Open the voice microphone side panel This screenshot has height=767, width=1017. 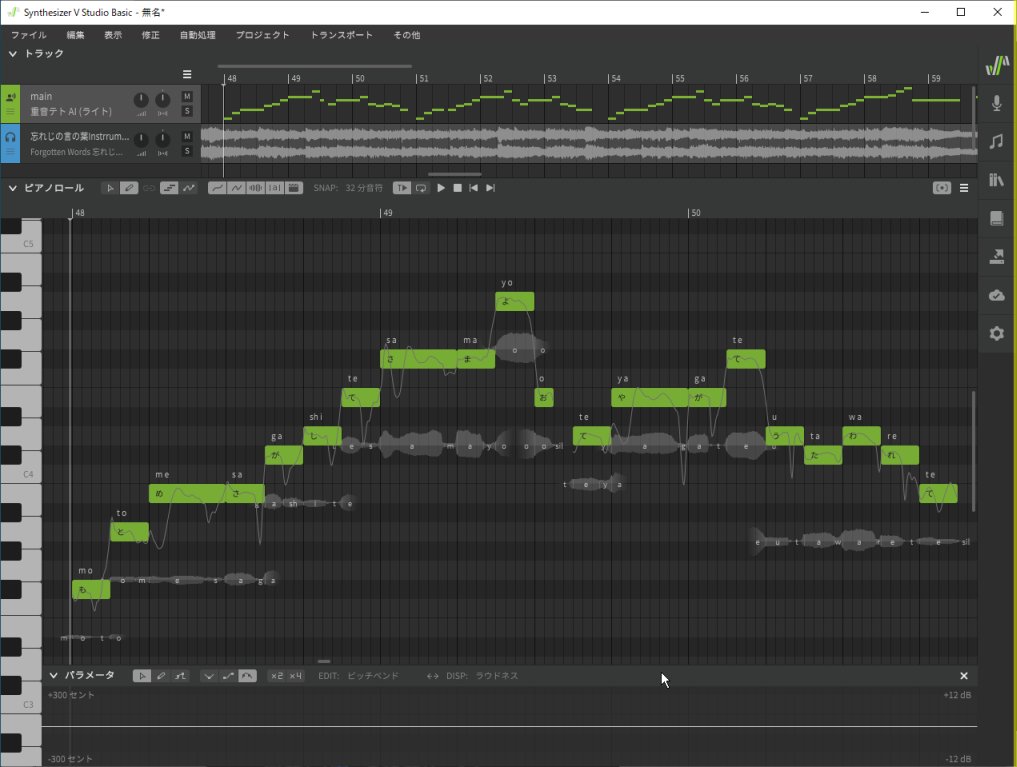(x=997, y=103)
